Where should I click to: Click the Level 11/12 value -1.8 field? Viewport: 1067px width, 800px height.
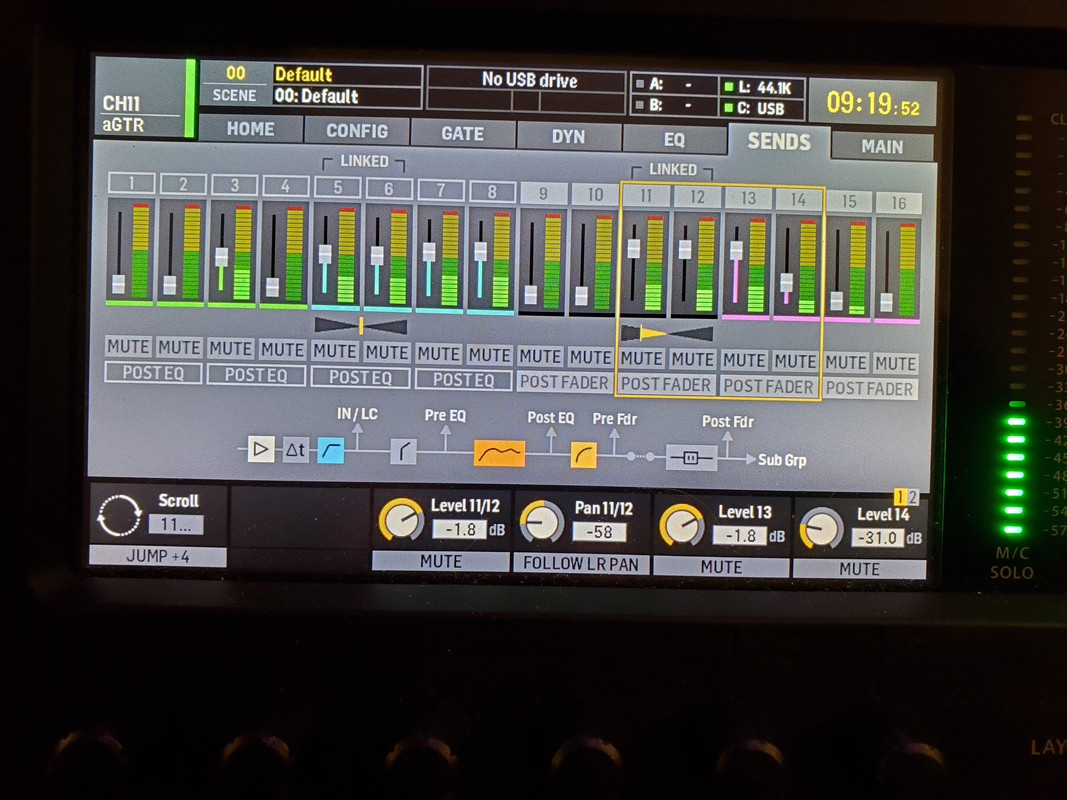pos(460,529)
